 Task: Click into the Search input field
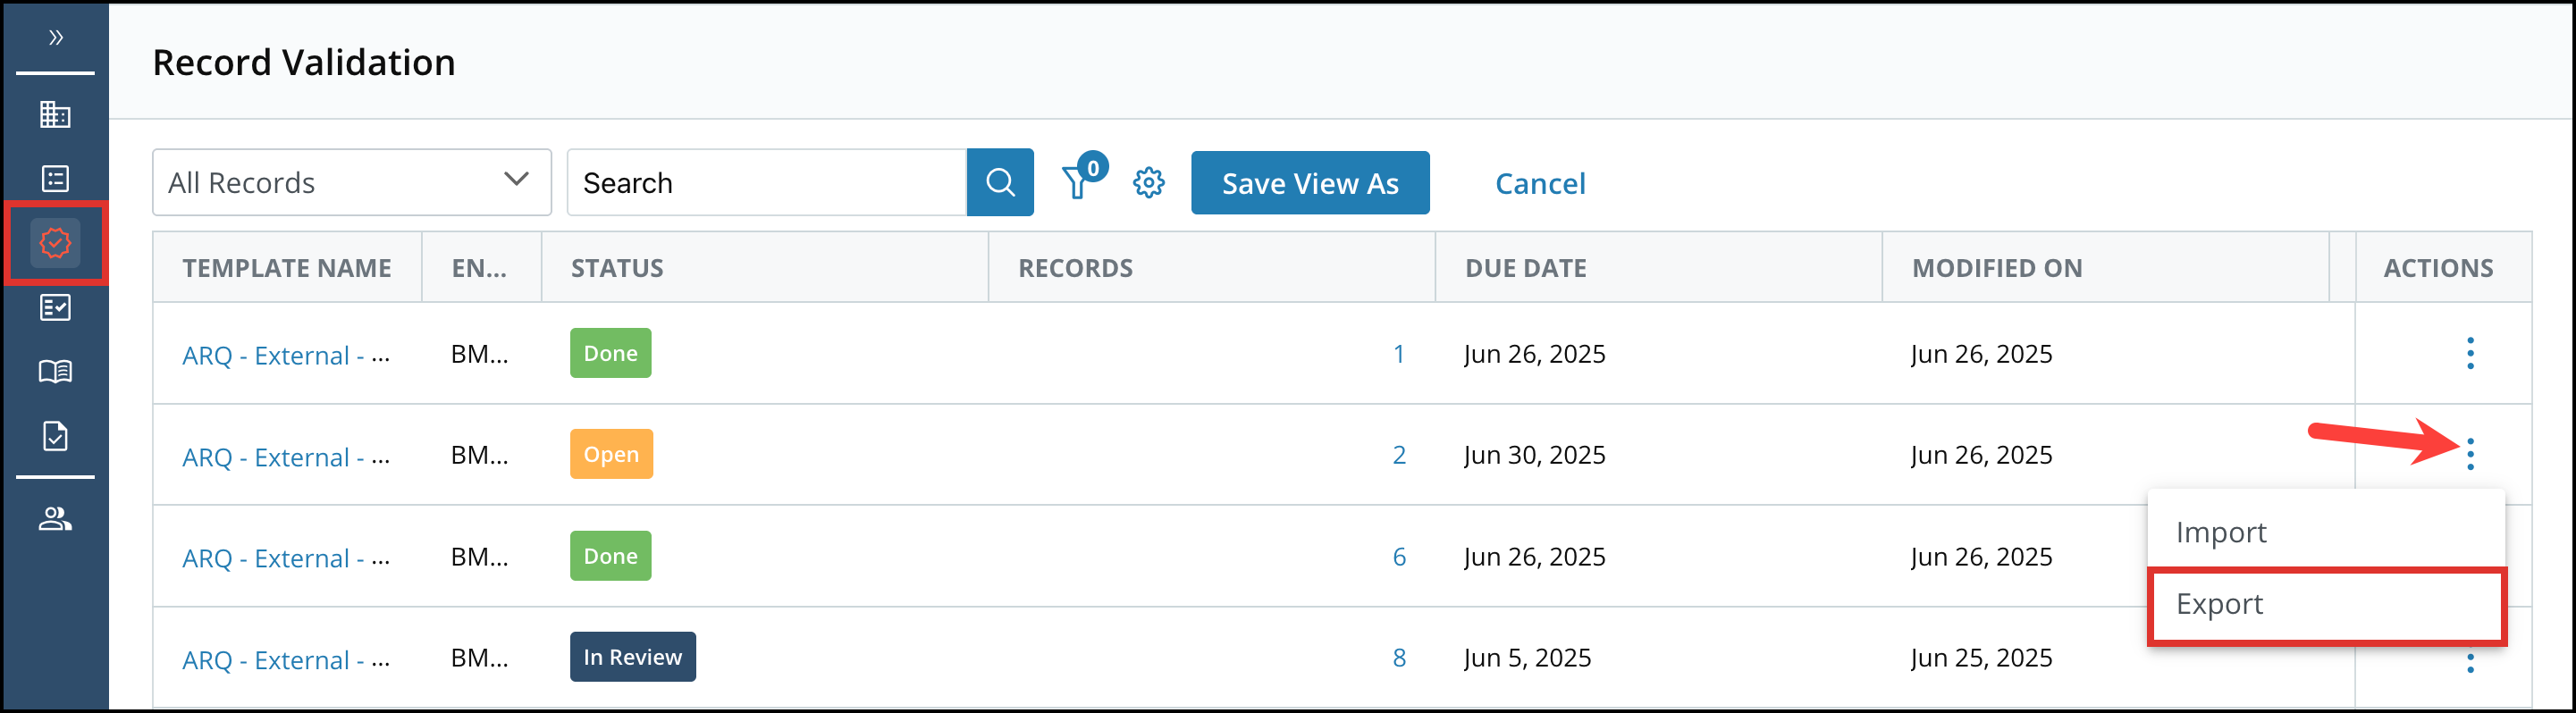pos(767,183)
